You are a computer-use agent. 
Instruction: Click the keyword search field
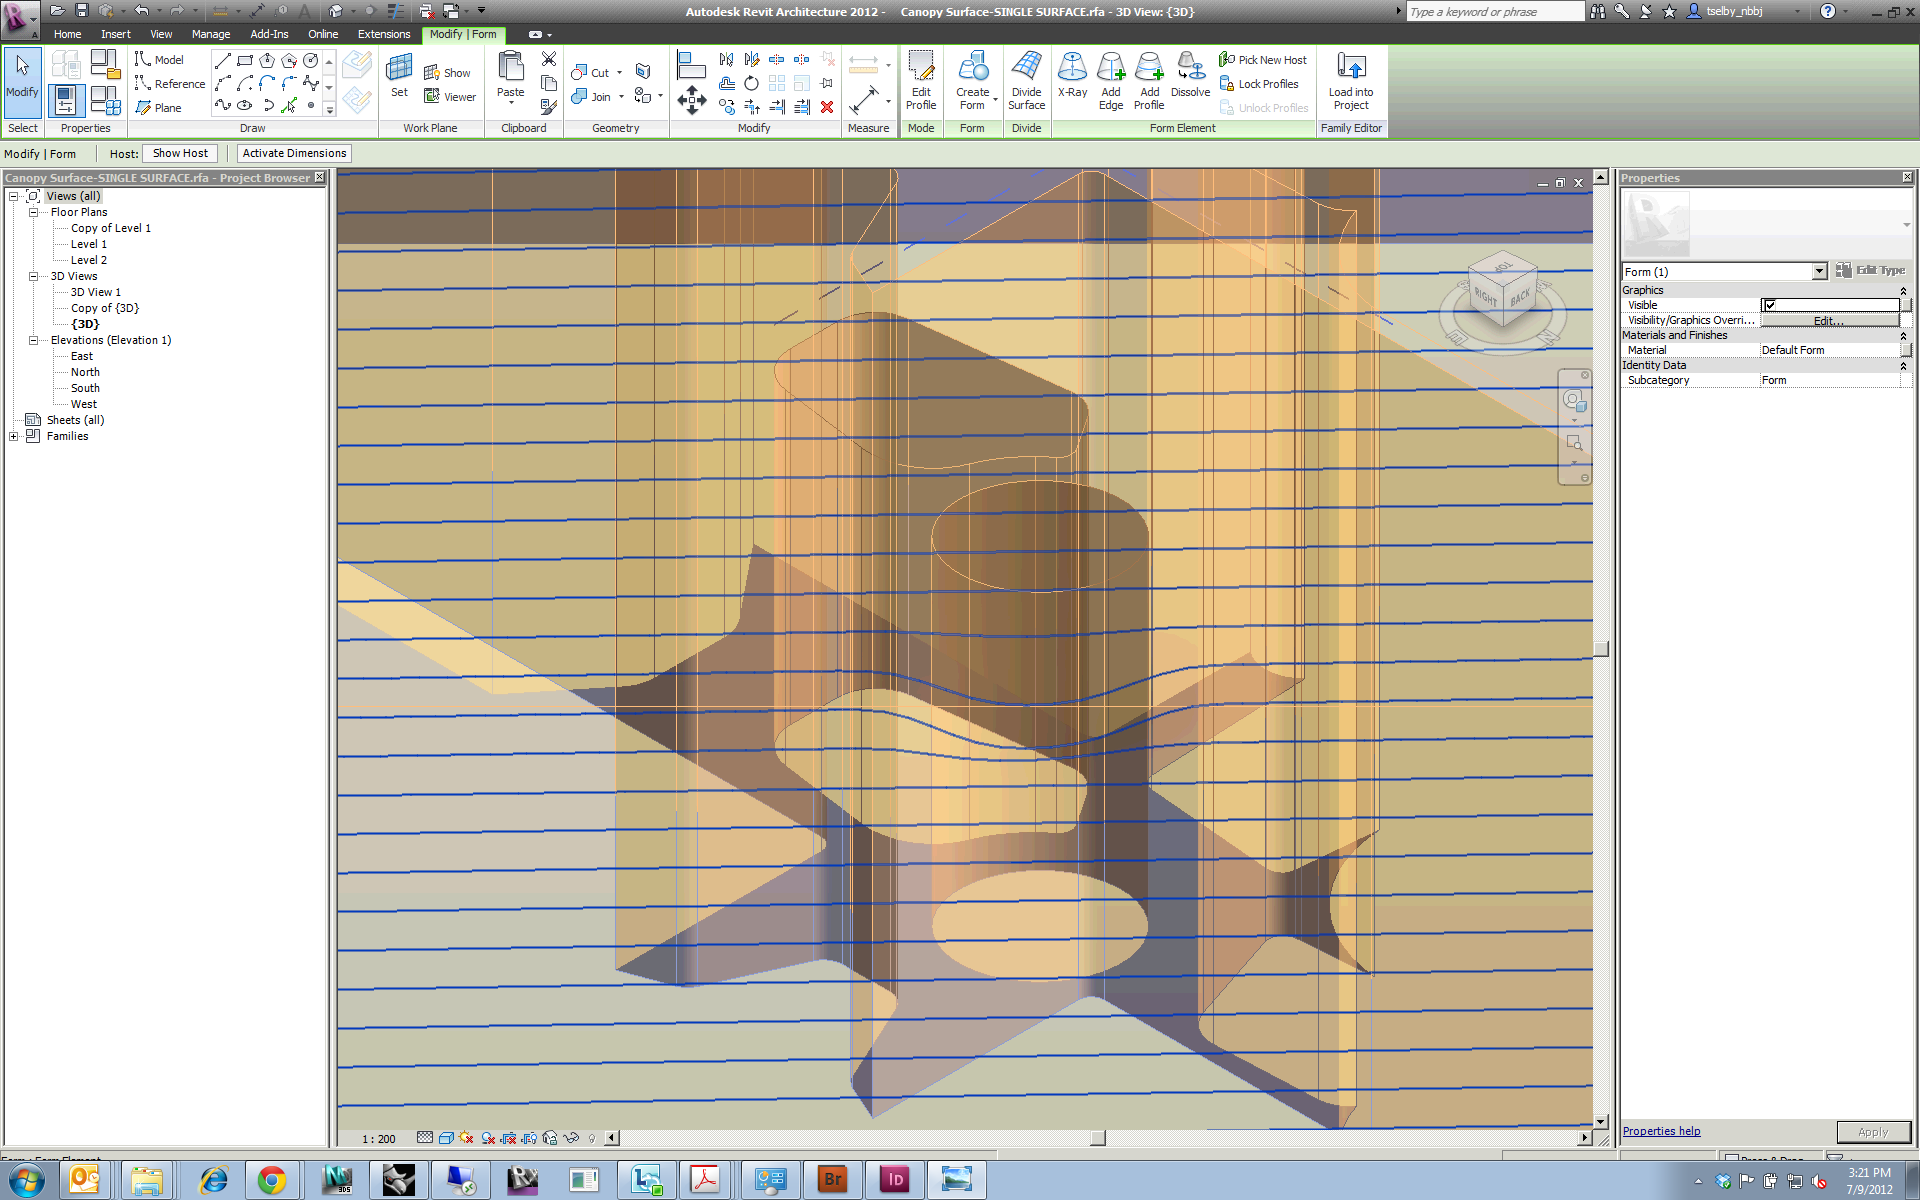click(1494, 12)
